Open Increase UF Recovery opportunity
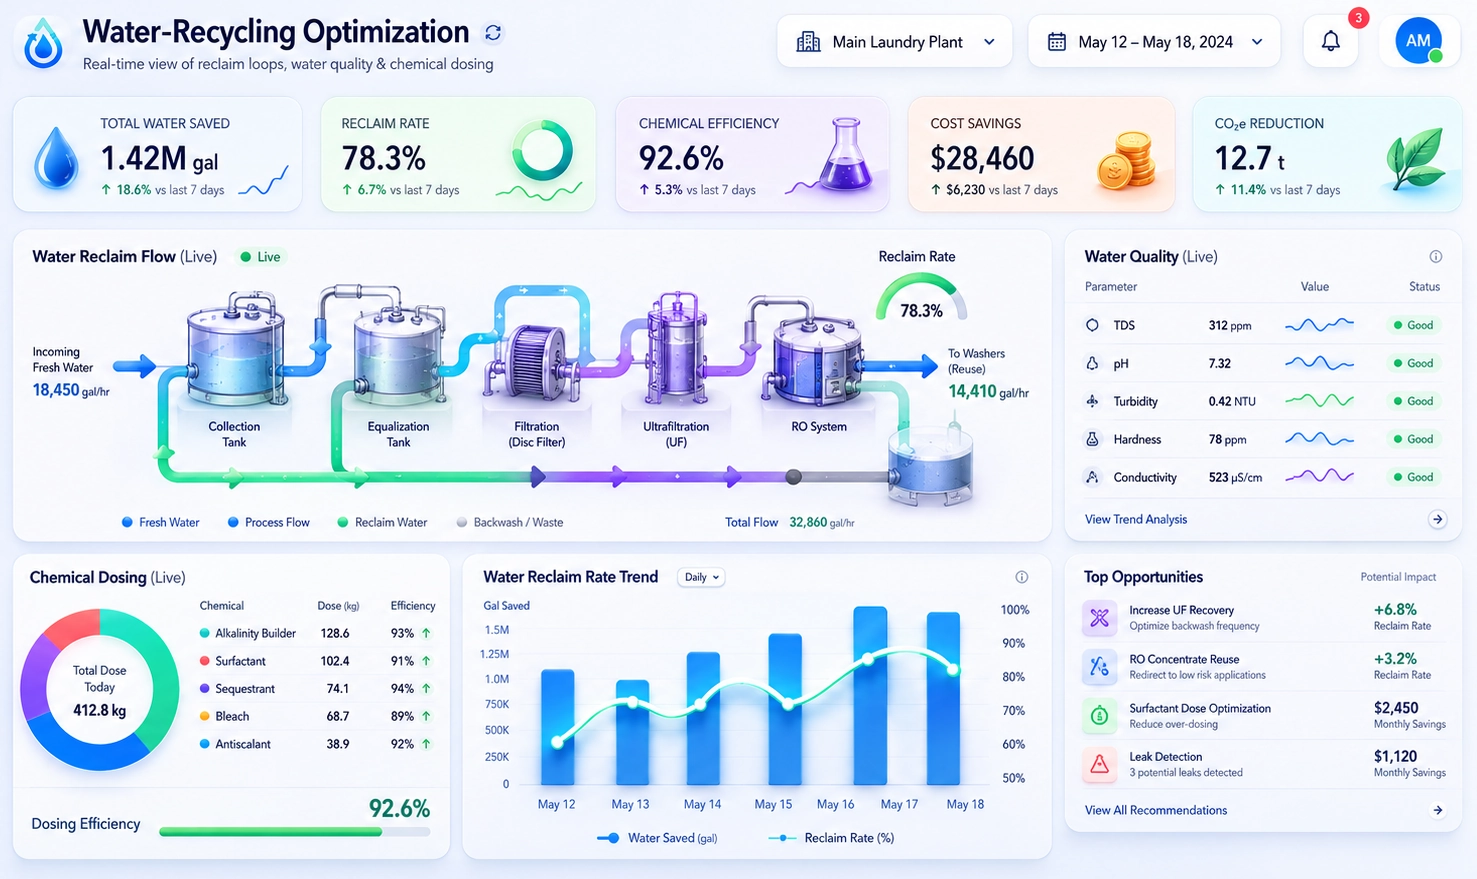 (x=1264, y=618)
